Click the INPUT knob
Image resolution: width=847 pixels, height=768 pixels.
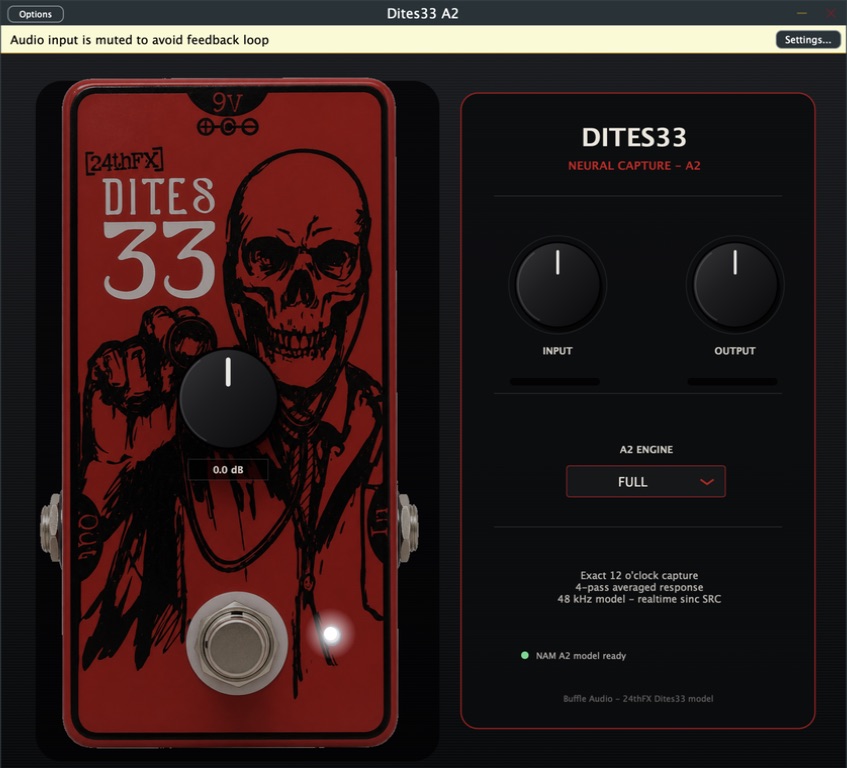[557, 285]
